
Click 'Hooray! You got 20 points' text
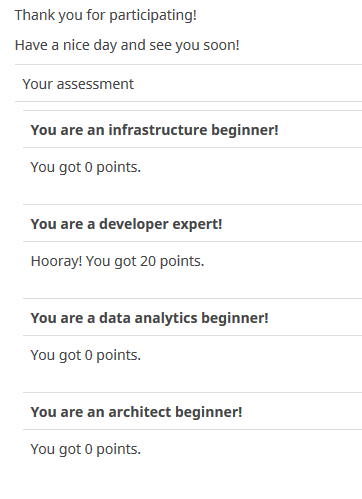tap(117, 261)
